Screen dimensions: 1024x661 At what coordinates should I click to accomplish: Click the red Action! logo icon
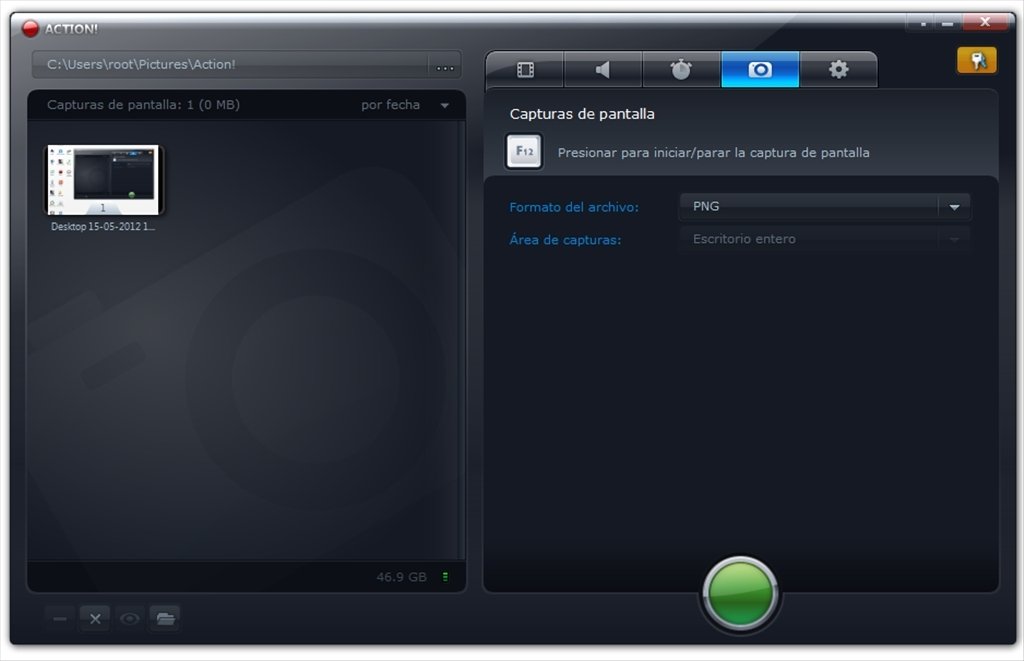[30, 29]
